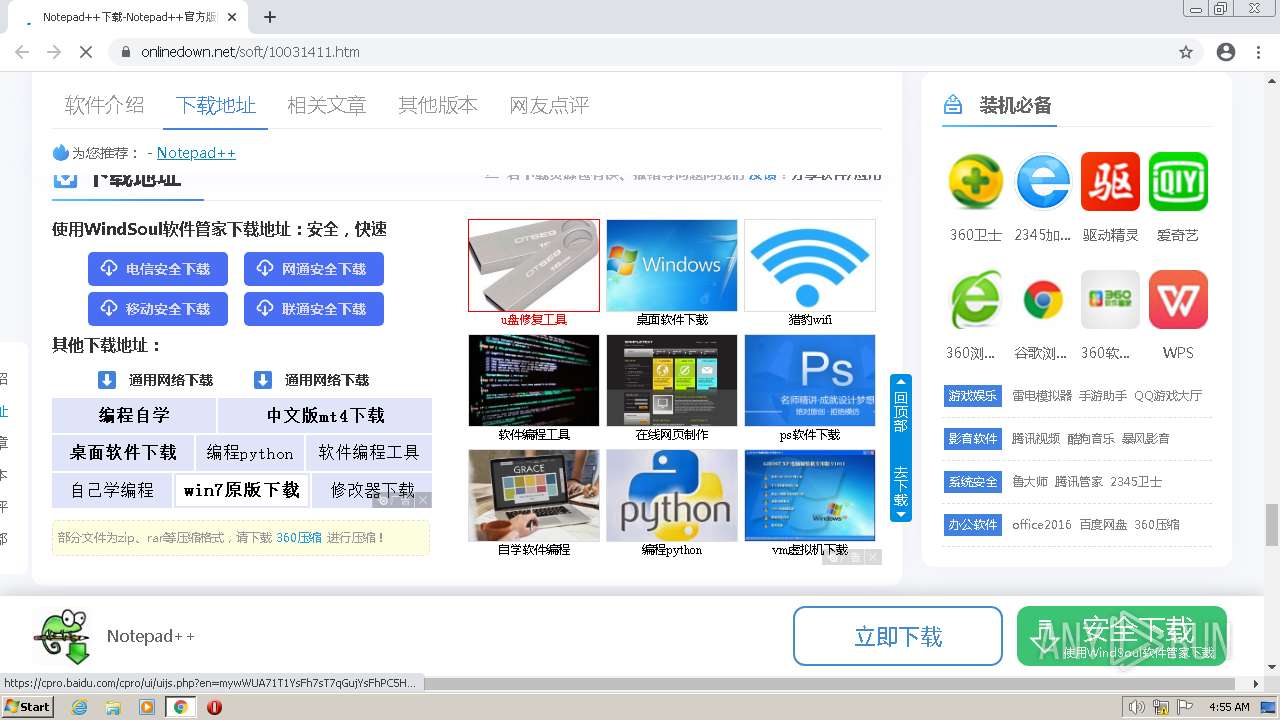The height and width of the screenshot is (720, 1280).
Task: Click the system tray volume icon
Action: (x=1137, y=707)
